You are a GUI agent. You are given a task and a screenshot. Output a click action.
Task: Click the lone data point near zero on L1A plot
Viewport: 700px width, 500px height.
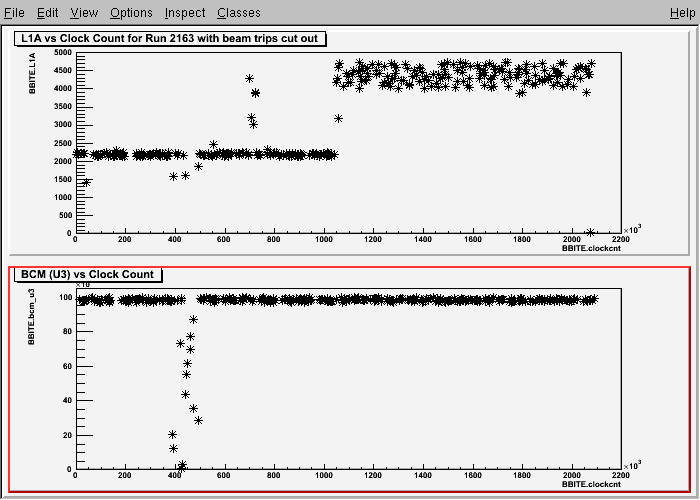click(x=590, y=233)
